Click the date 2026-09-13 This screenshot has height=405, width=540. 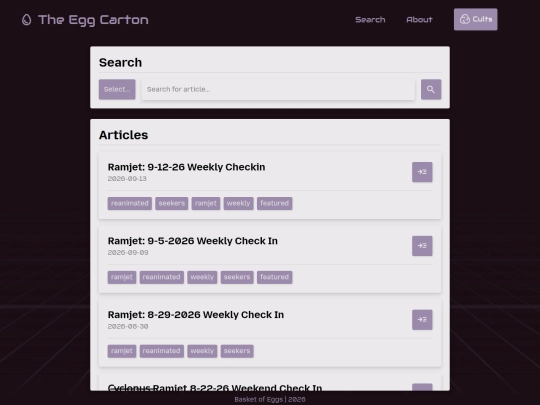pyautogui.click(x=127, y=179)
